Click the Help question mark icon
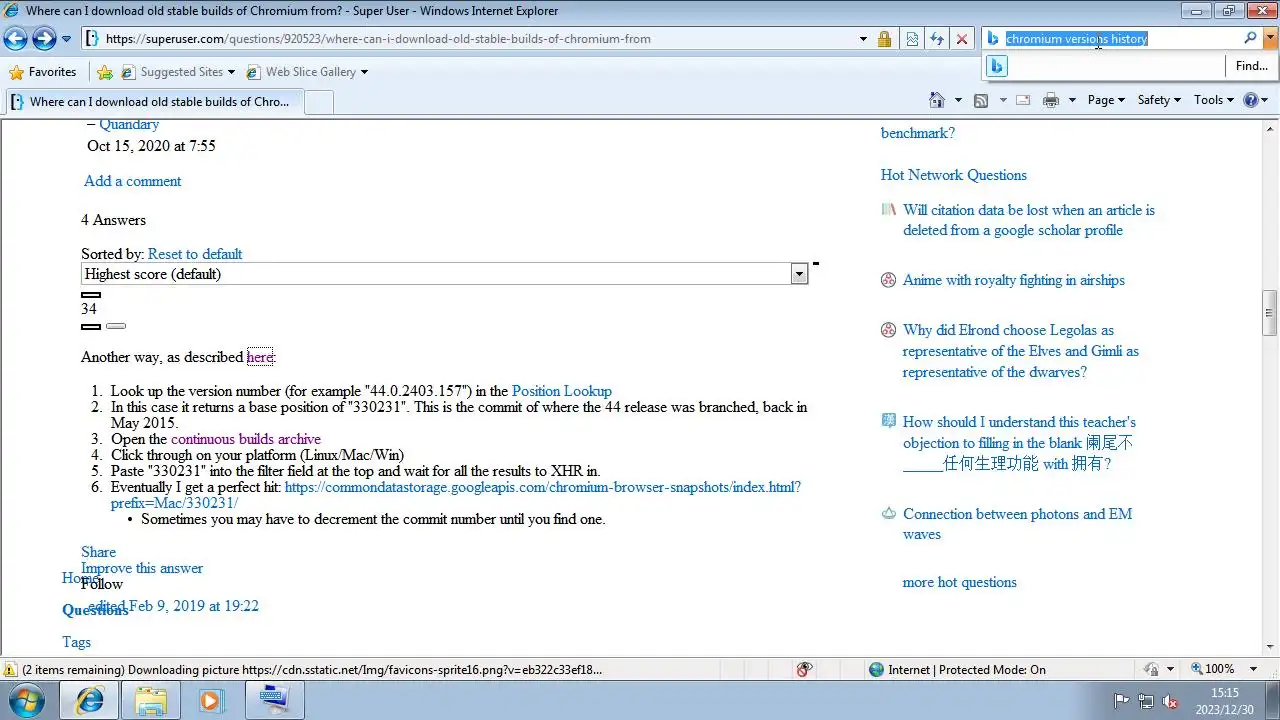 tap(1250, 100)
